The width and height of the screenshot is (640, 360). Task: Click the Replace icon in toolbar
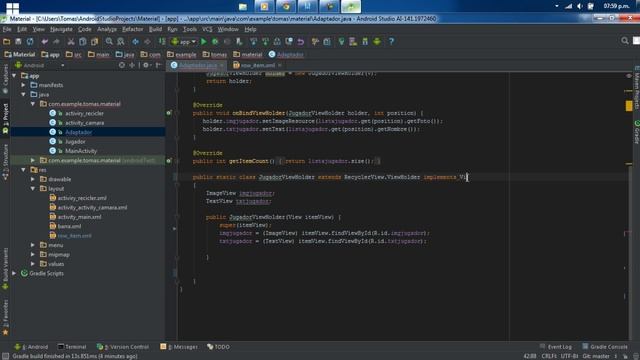[x=121, y=42]
